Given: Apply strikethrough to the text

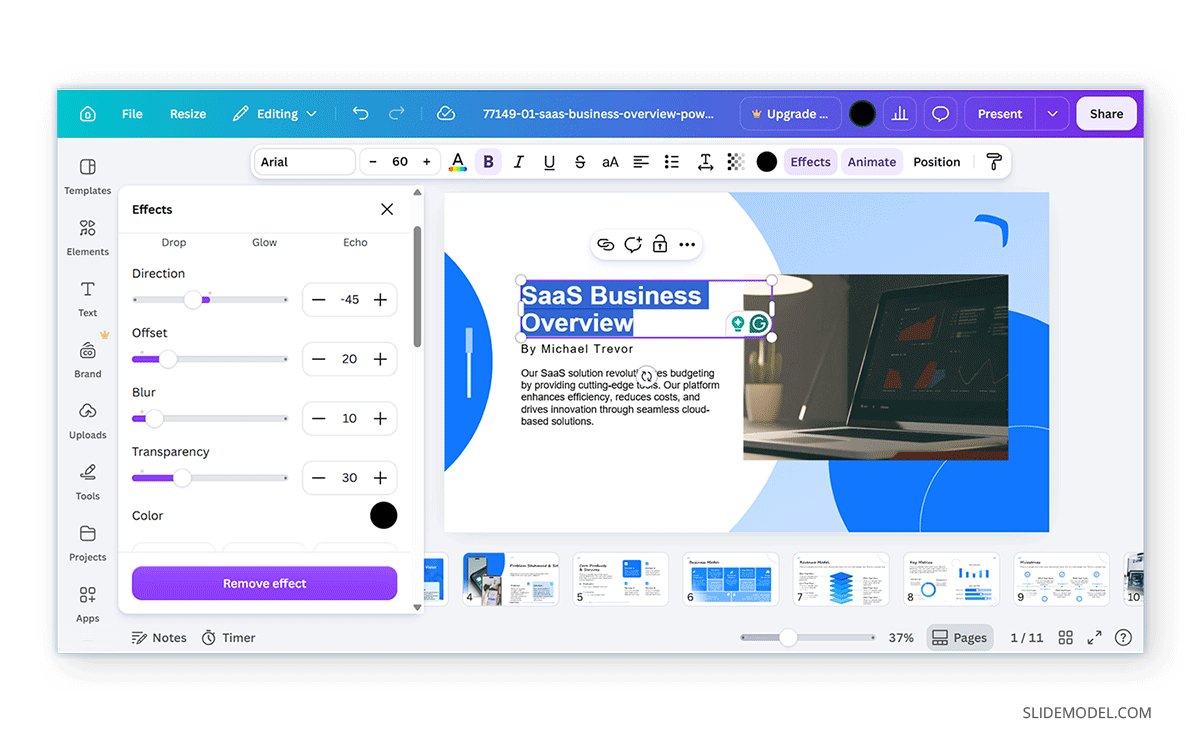Looking at the screenshot, I should (x=580, y=162).
